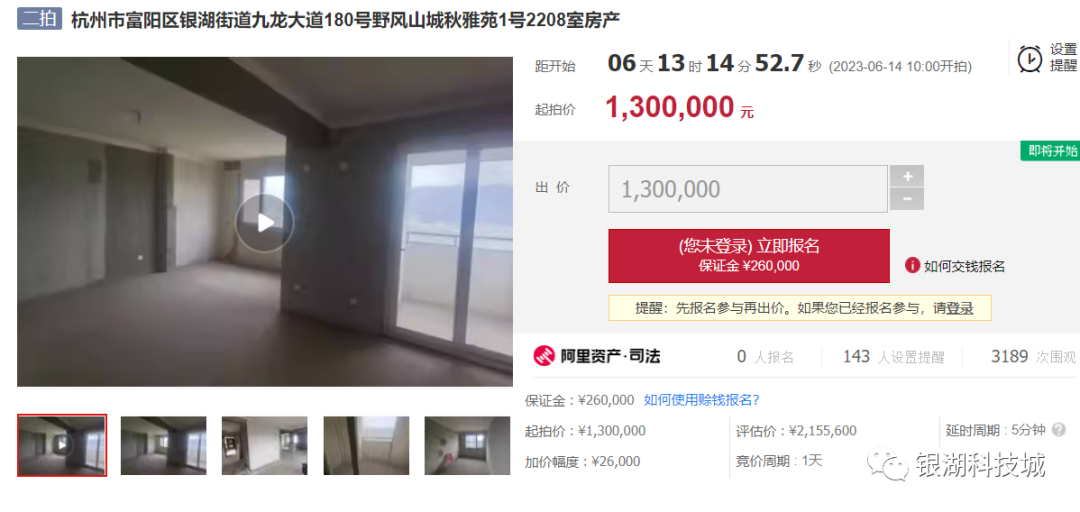Screen dimensions: 1080x512
Task: Click help question mark next to 延时周期
Action: click(x=1059, y=430)
